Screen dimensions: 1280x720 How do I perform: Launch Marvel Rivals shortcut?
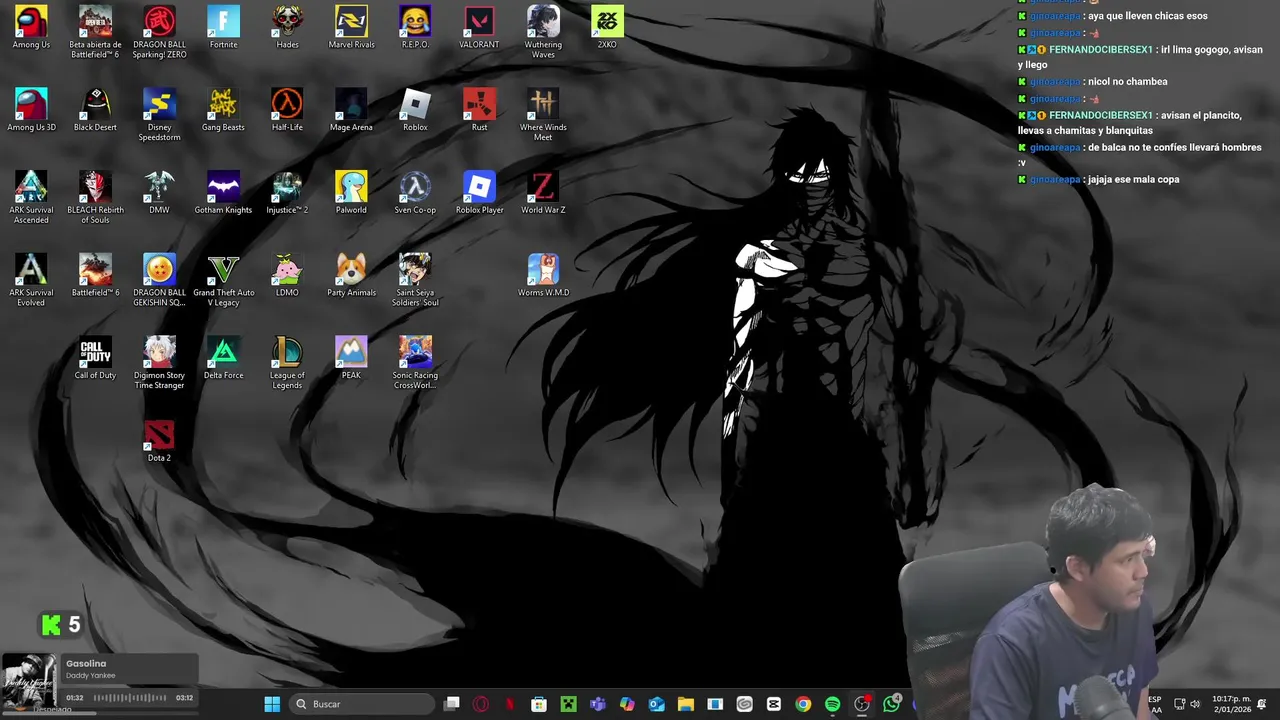click(351, 28)
